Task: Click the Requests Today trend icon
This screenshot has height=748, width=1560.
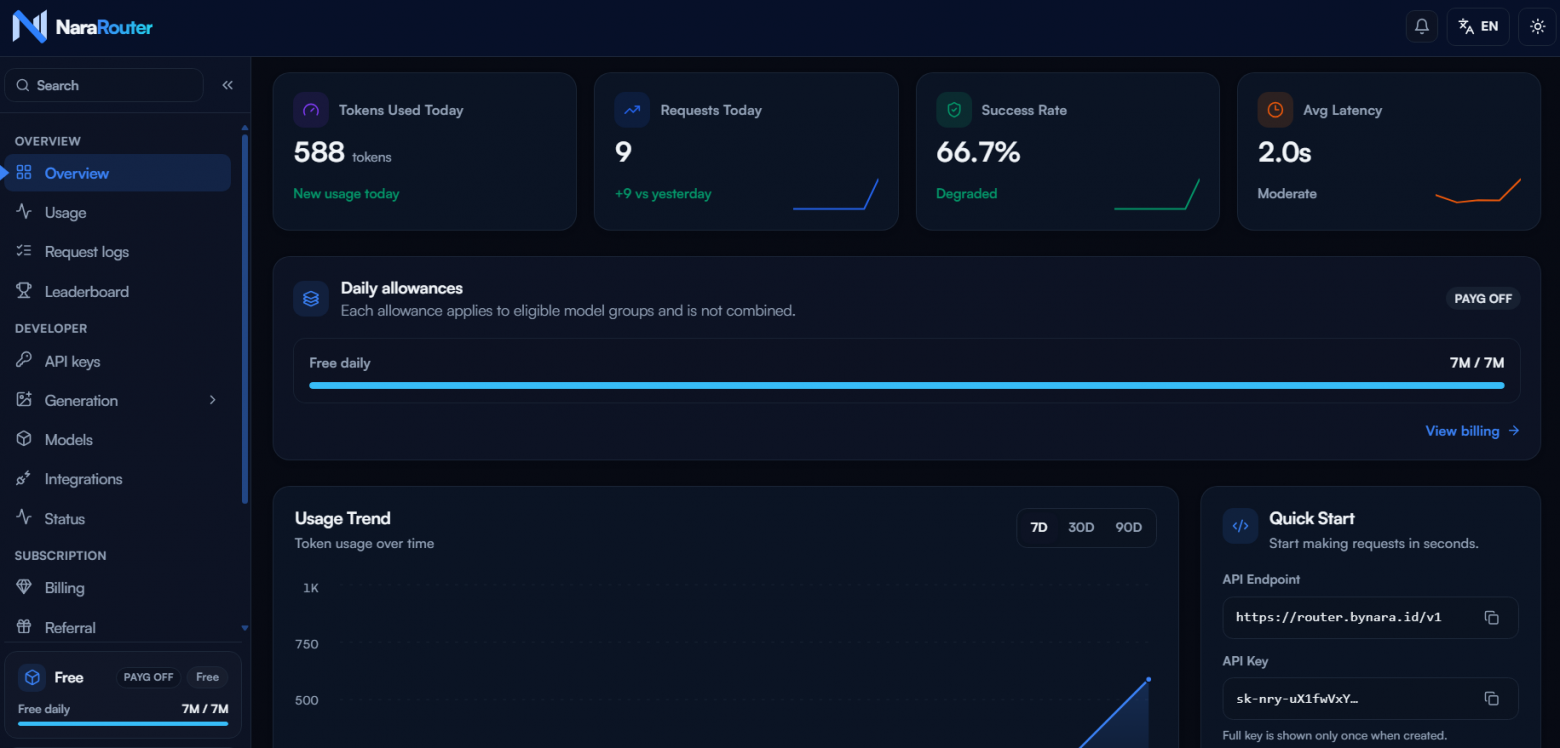Action: pyautogui.click(x=632, y=110)
